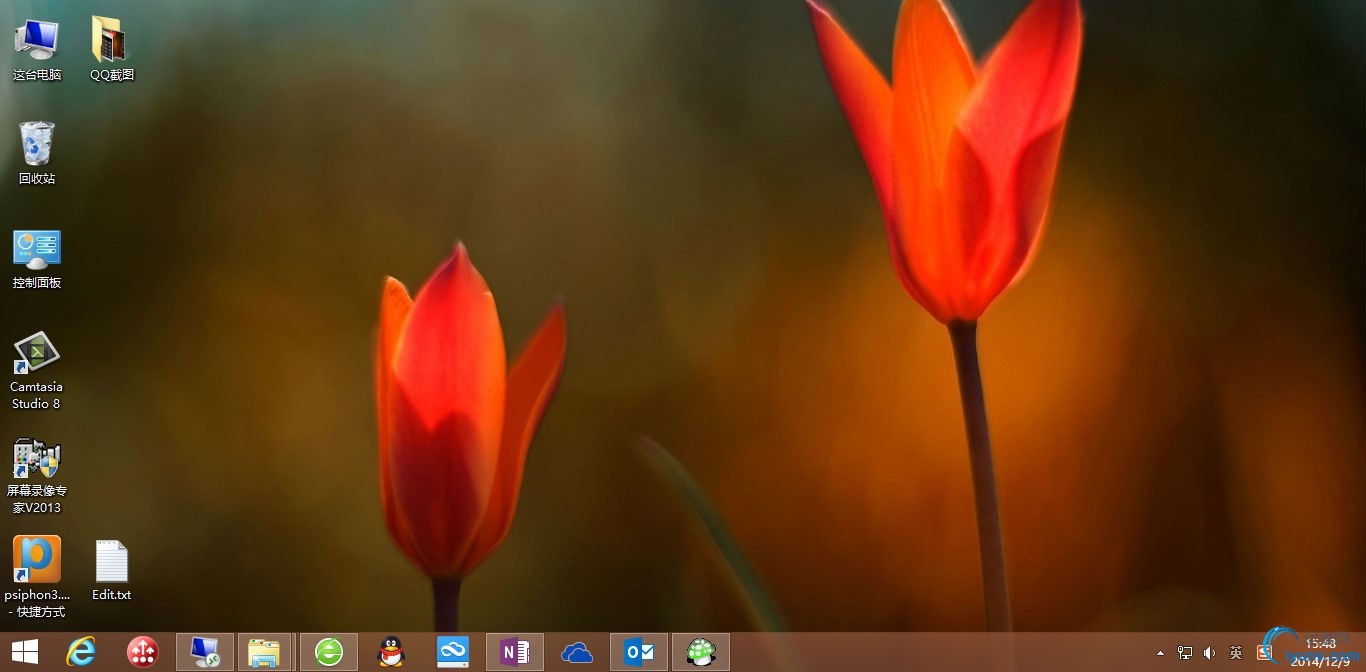Show hidden tray icons arrow
Screen dimensions: 1366x672
(x=1160, y=653)
